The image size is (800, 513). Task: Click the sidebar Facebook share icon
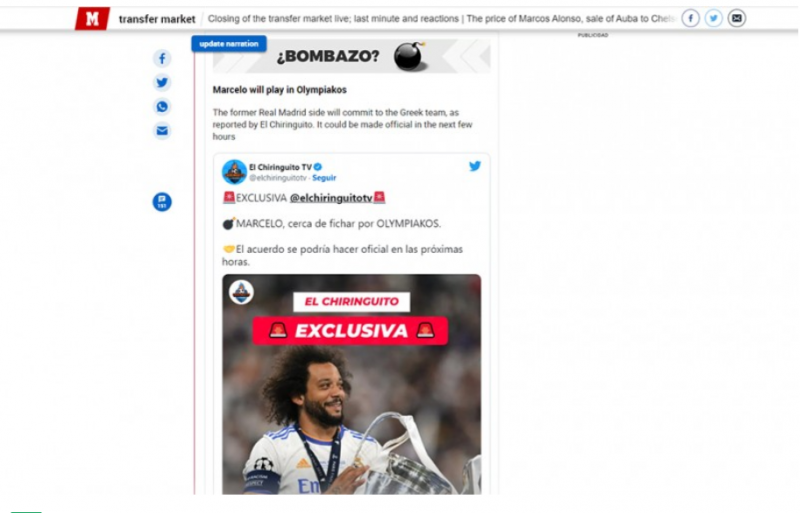pyautogui.click(x=162, y=58)
